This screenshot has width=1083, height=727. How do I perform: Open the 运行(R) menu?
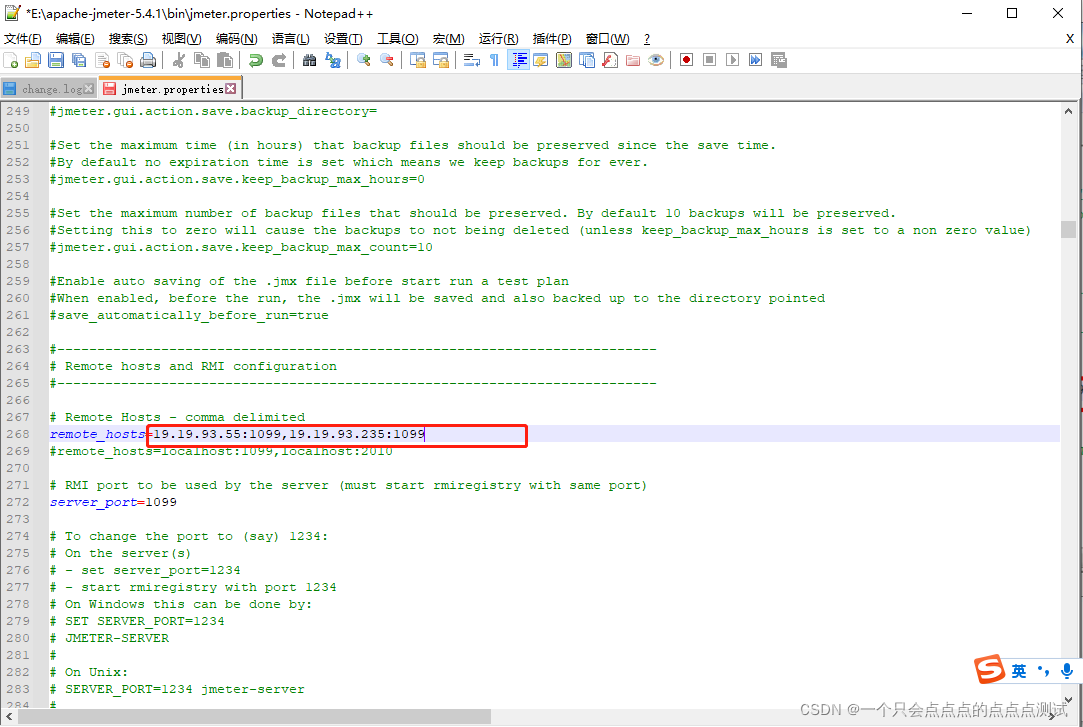[498, 39]
